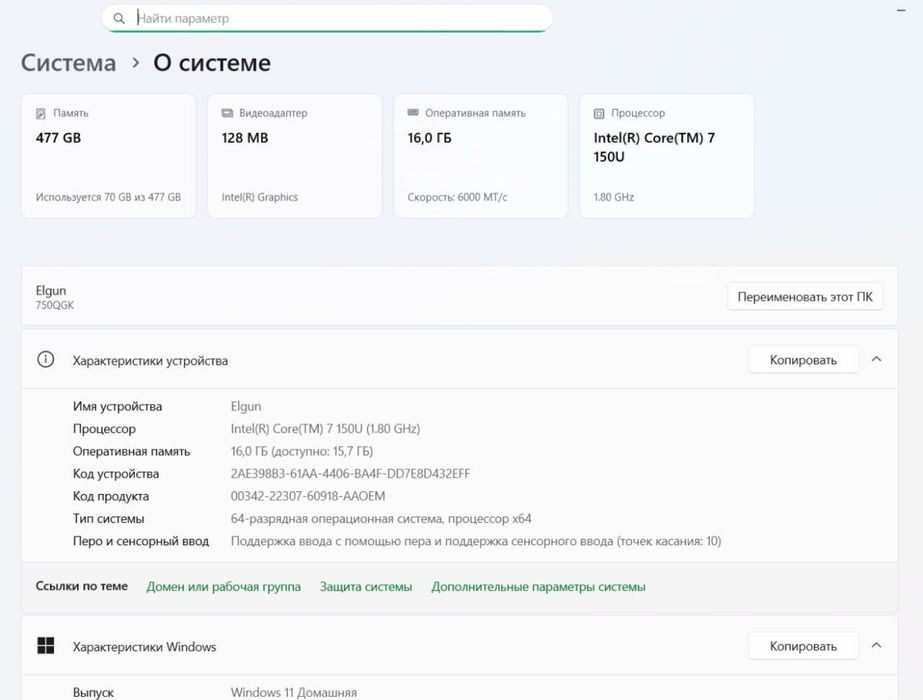Collapse the Характеристики Windows section chevron
Screen dimensions: 923x700
point(876,646)
